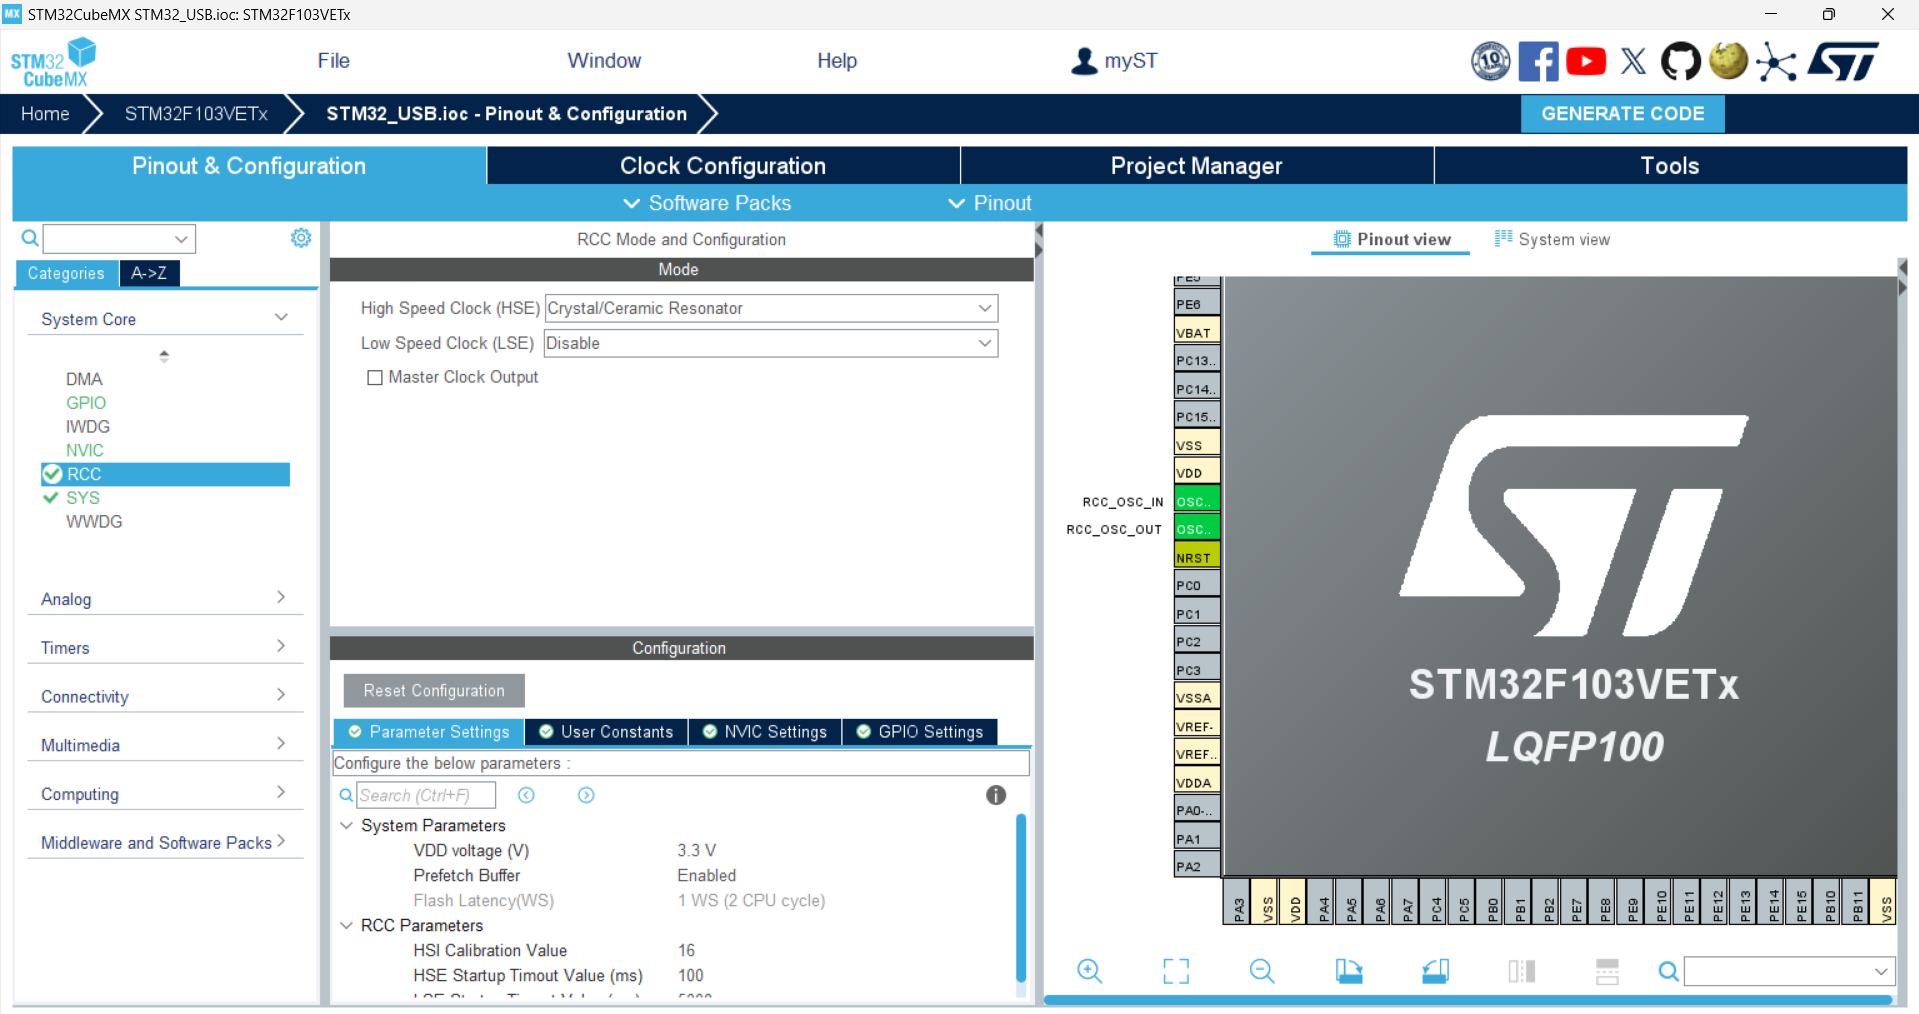Collapse System Parameters tree group
The image size is (1919, 1014).
(347, 825)
